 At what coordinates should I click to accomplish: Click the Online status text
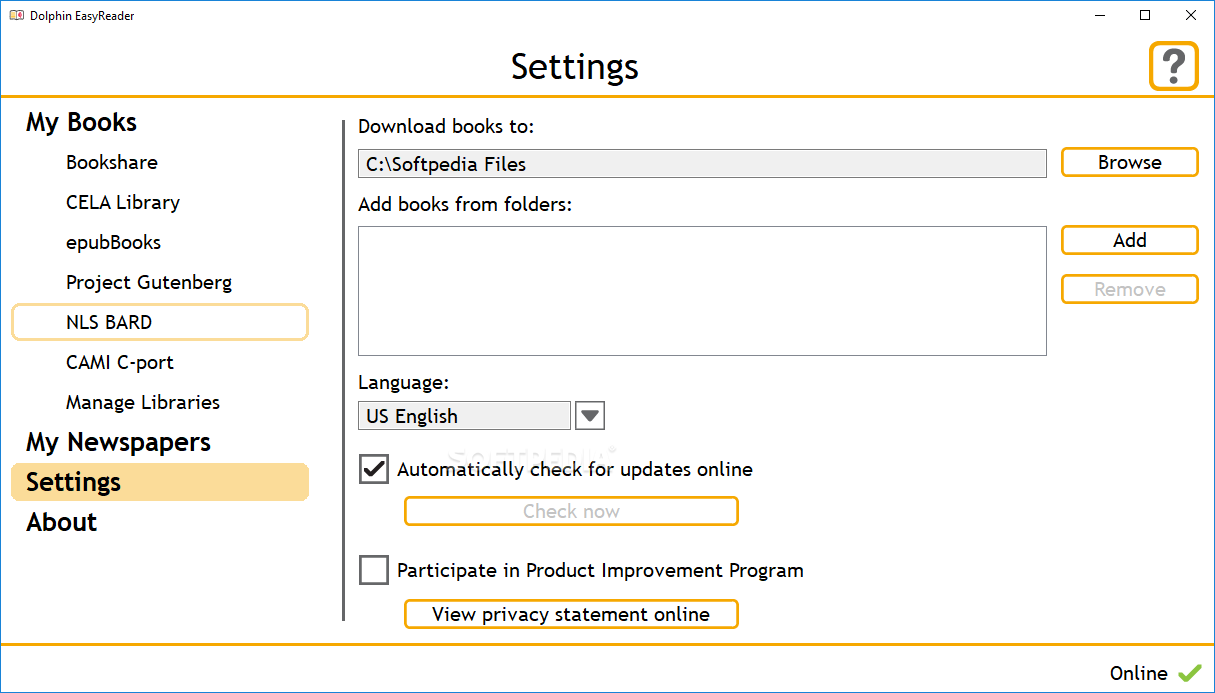1138,673
